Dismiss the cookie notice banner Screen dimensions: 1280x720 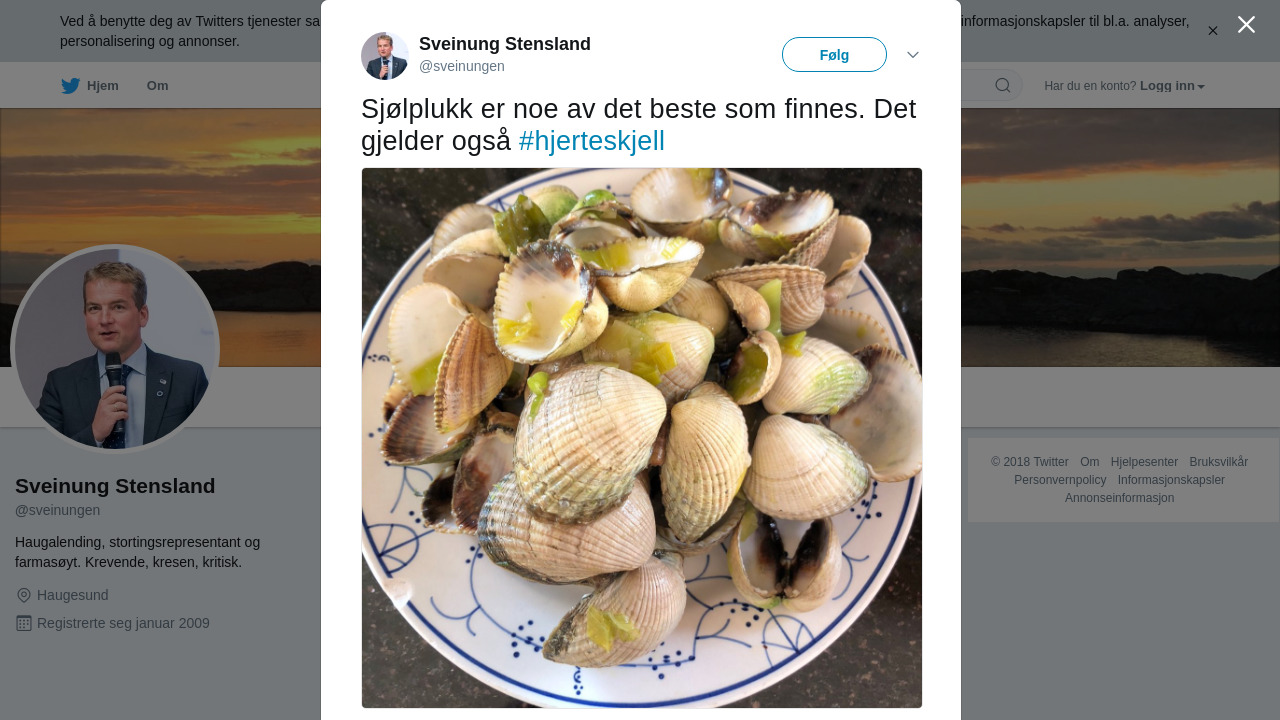pos(1213,31)
